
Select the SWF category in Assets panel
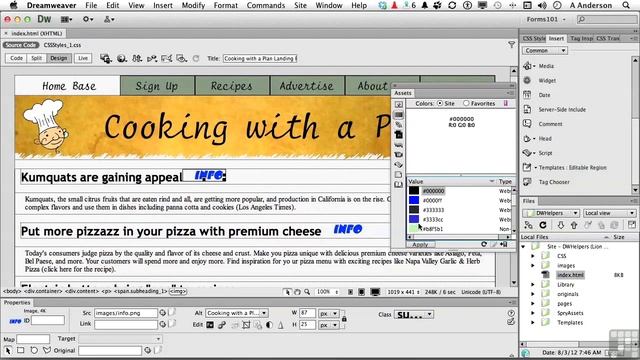pyautogui.click(x=399, y=135)
